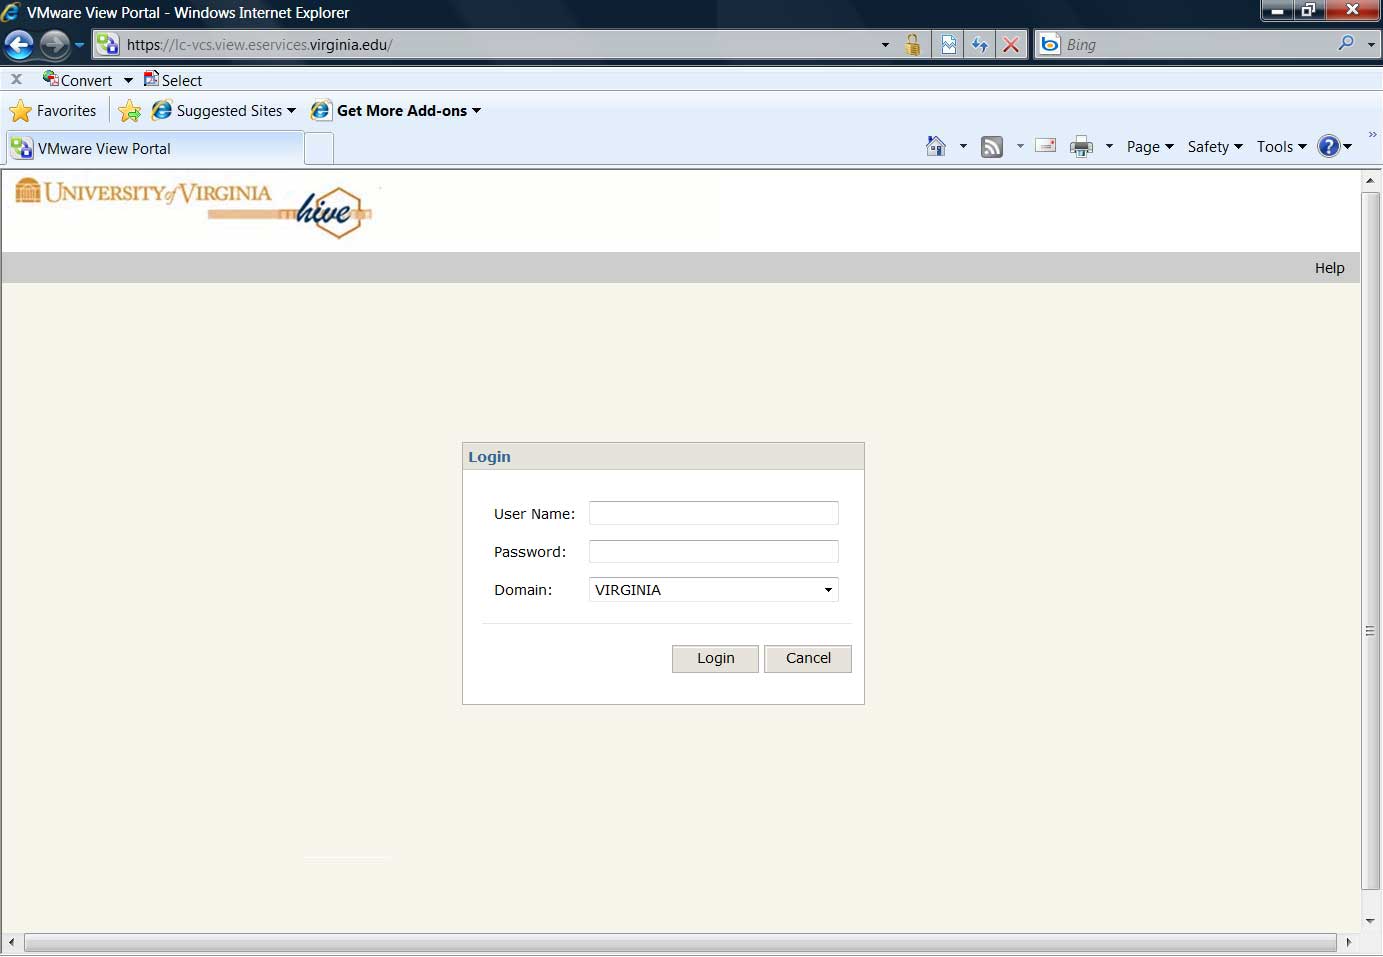Click the Login button
The image size is (1383, 957).
tap(715, 658)
